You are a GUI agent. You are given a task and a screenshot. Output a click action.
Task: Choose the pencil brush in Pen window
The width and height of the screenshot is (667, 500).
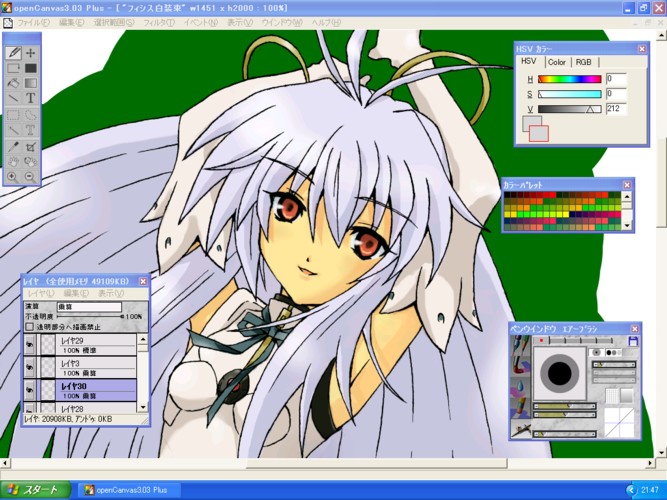[x=520, y=346]
